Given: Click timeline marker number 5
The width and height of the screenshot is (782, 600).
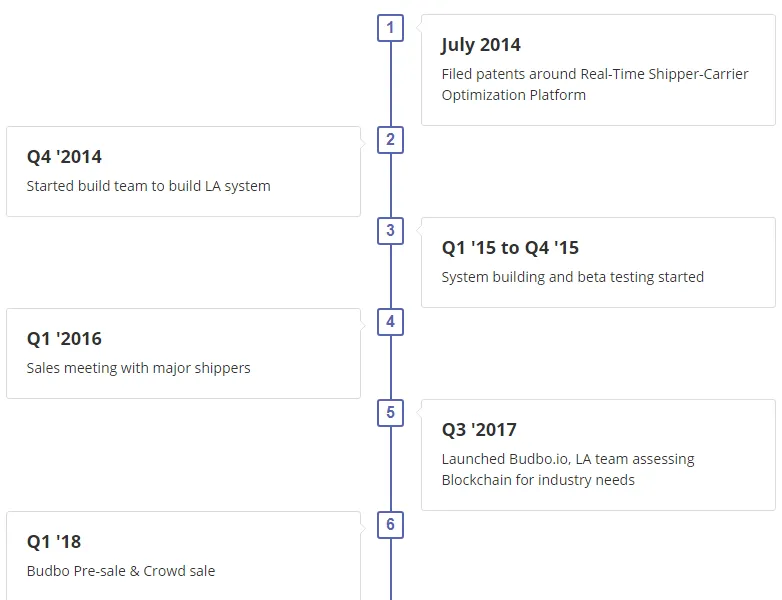Looking at the screenshot, I should [x=390, y=413].
